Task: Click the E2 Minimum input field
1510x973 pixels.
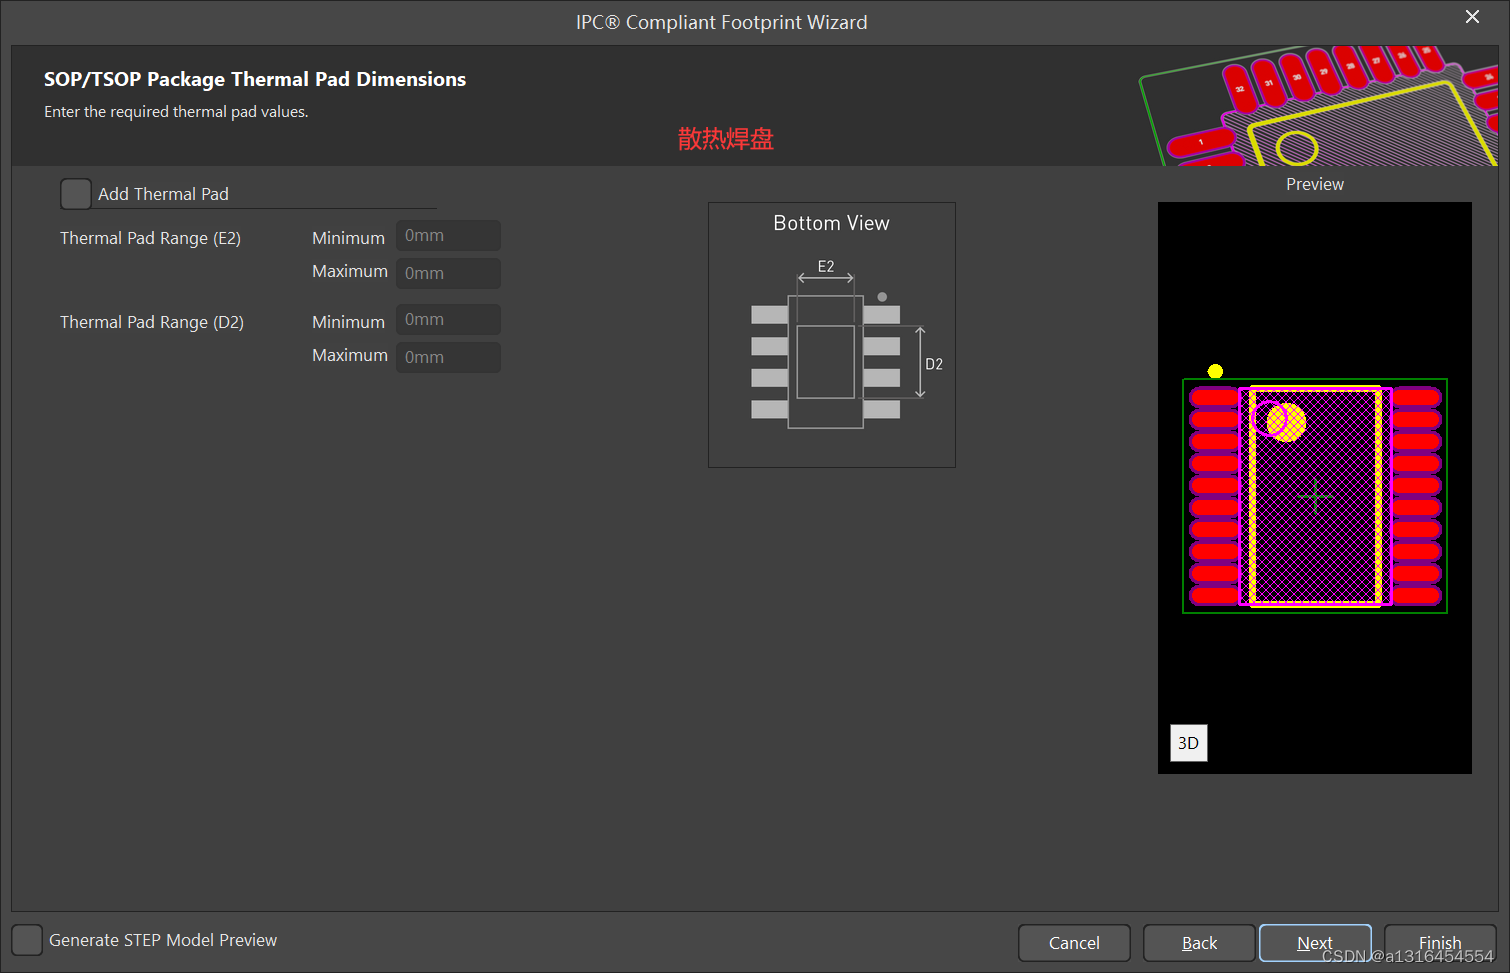Action: coord(448,236)
